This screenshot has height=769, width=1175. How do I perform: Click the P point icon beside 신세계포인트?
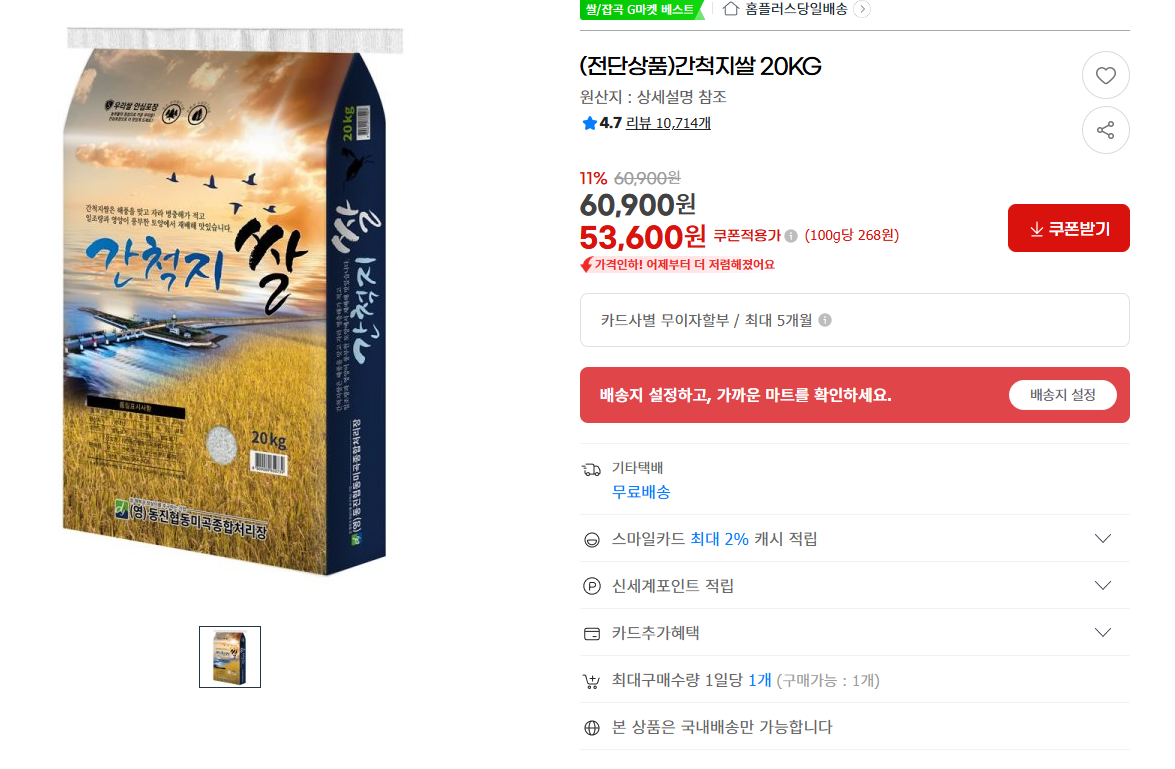coord(591,585)
